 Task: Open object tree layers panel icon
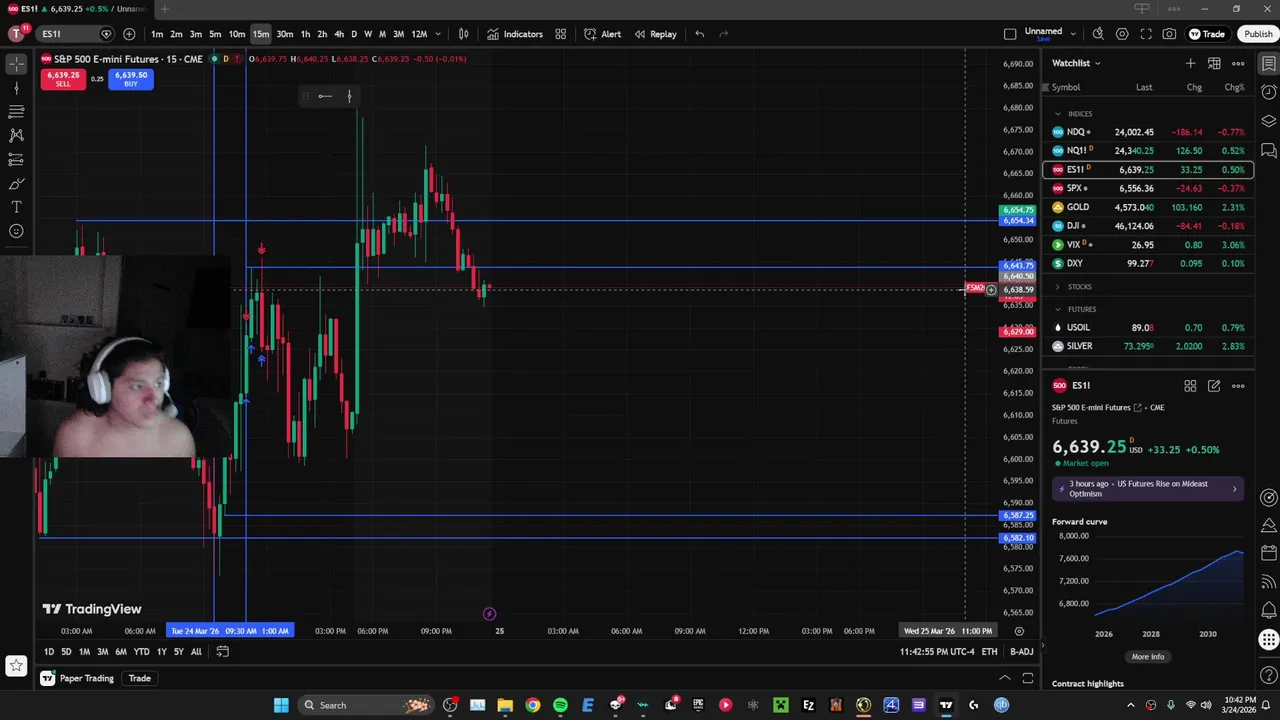point(1269,122)
